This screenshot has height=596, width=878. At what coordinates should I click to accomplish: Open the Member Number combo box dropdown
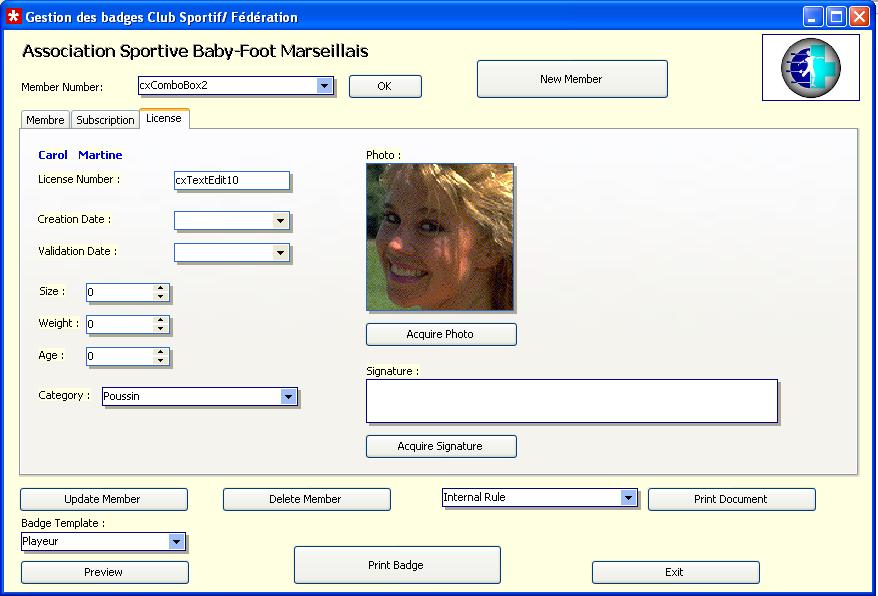[x=324, y=86]
